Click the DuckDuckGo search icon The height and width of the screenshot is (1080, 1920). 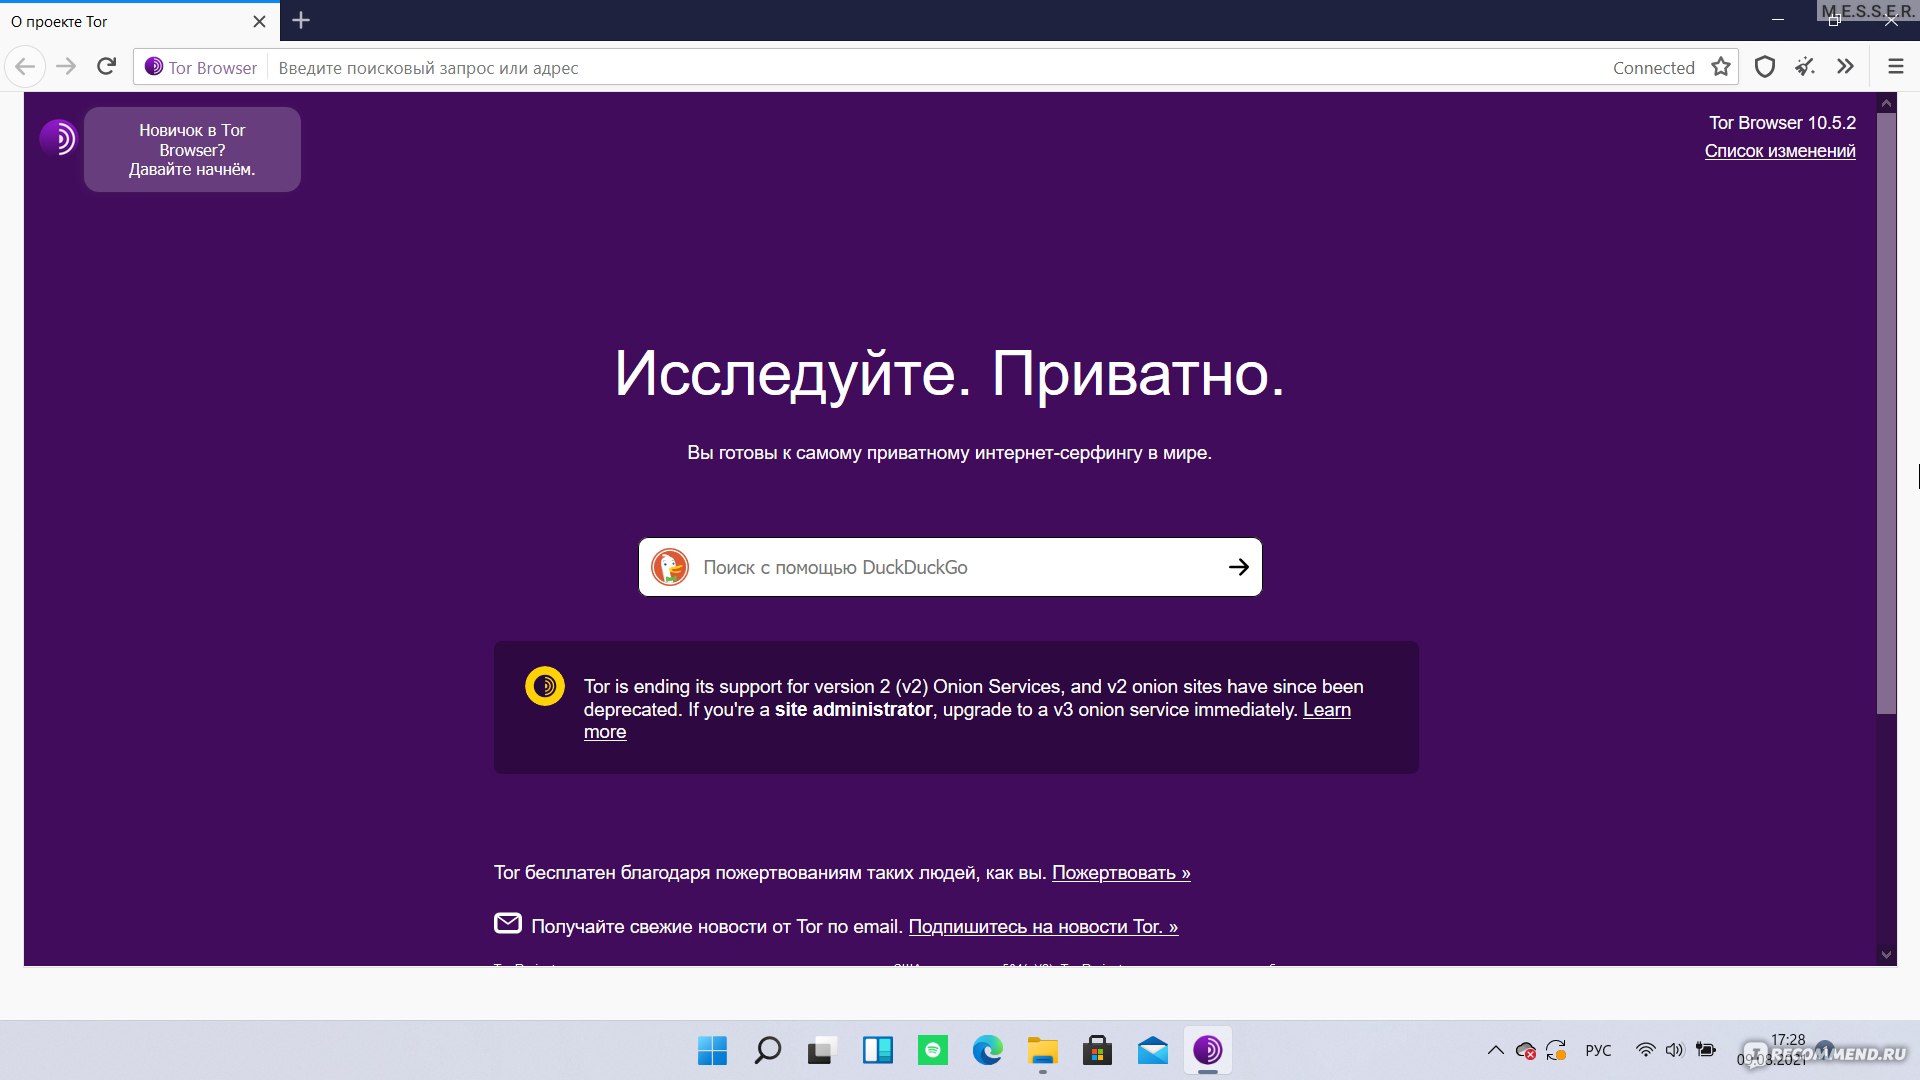coord(674,567)
